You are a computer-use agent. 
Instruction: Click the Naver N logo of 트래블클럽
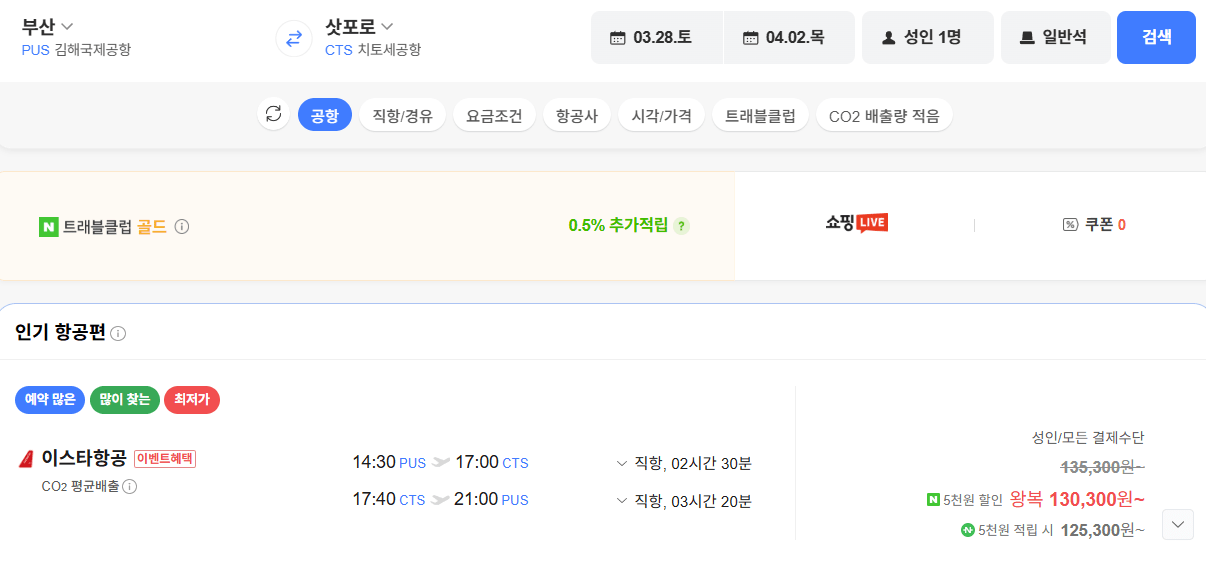click(x=48, y=227)
